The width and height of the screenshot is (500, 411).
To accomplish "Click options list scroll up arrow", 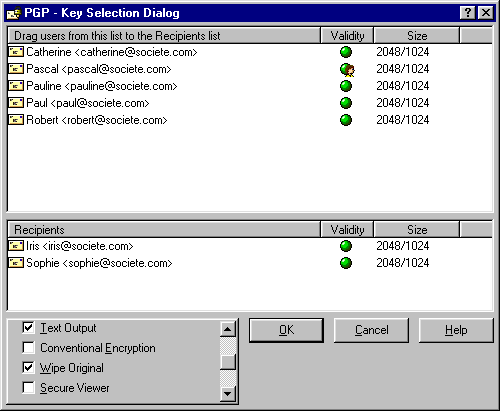I will 228,329.
